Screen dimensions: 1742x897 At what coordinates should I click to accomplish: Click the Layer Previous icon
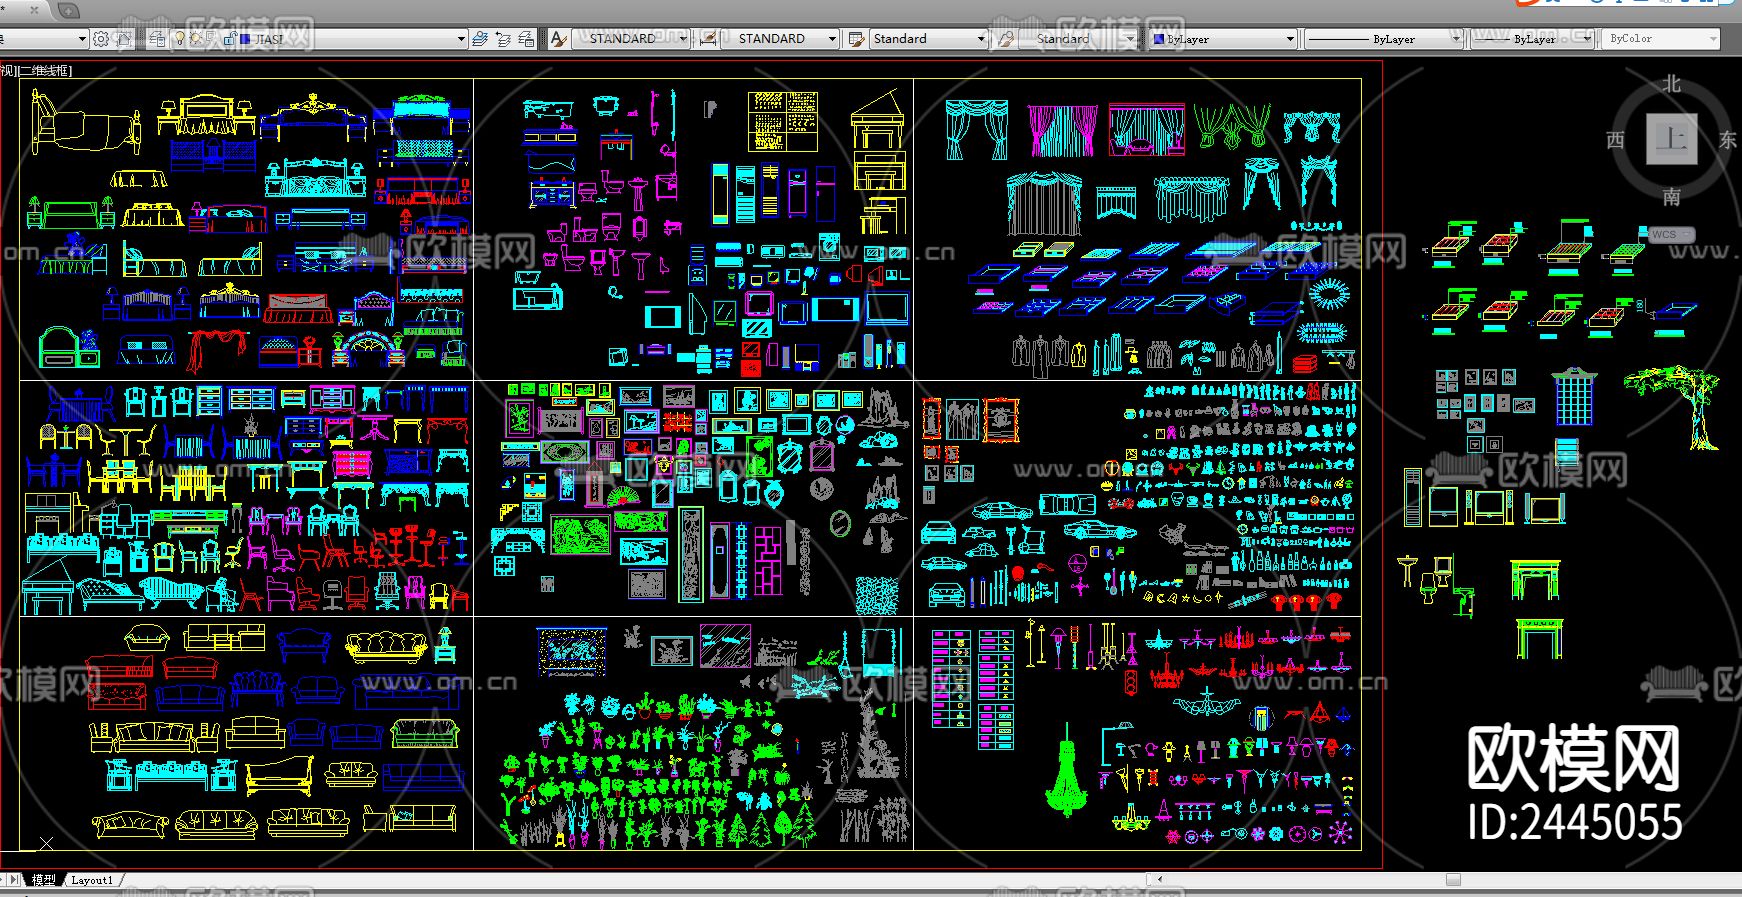[503, 39]
